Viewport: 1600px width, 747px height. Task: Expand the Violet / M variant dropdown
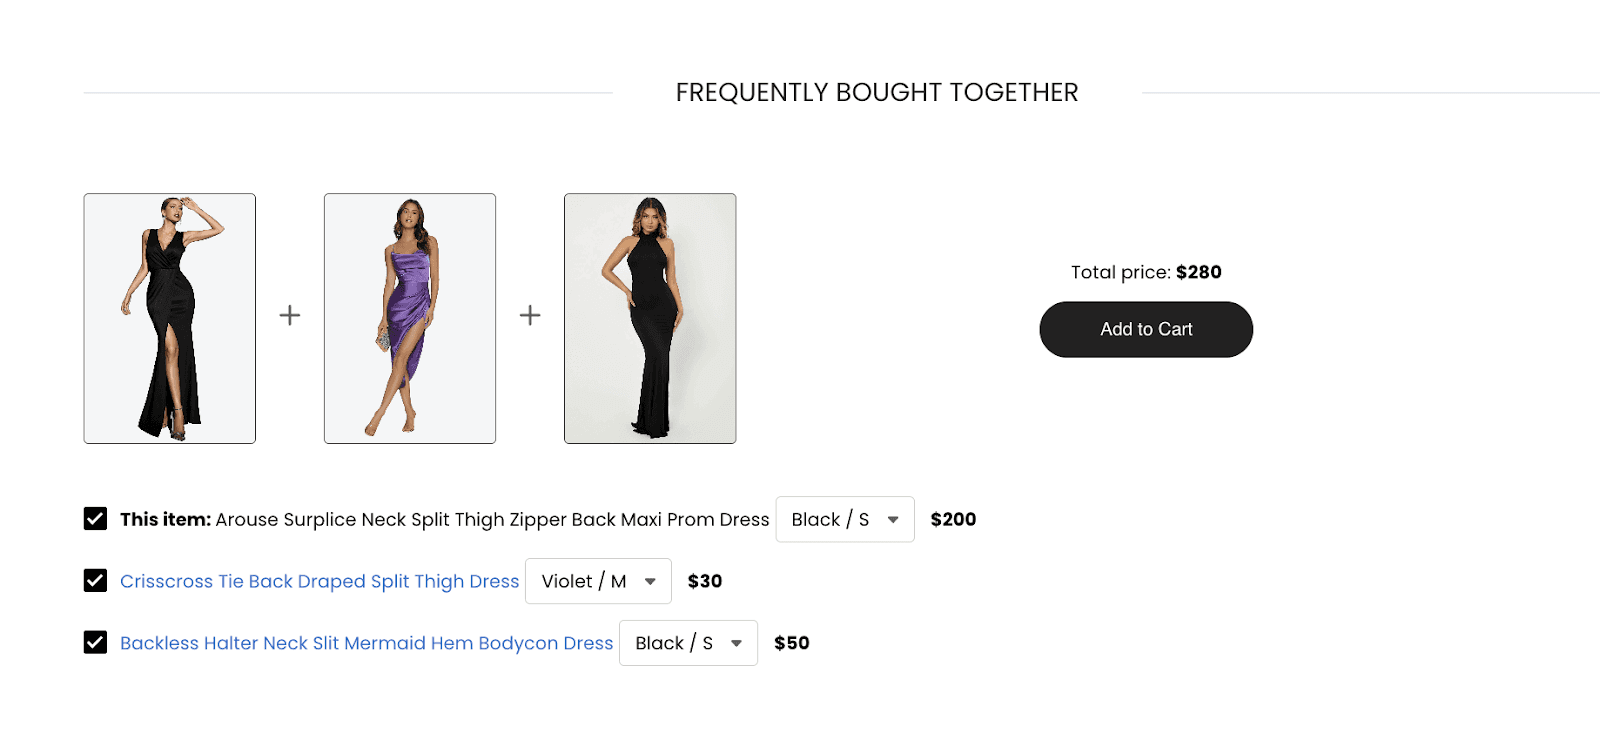click(x=598, y=581)
